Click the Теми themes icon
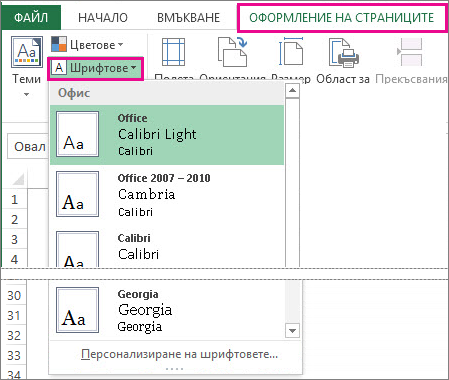 [27, 52]
